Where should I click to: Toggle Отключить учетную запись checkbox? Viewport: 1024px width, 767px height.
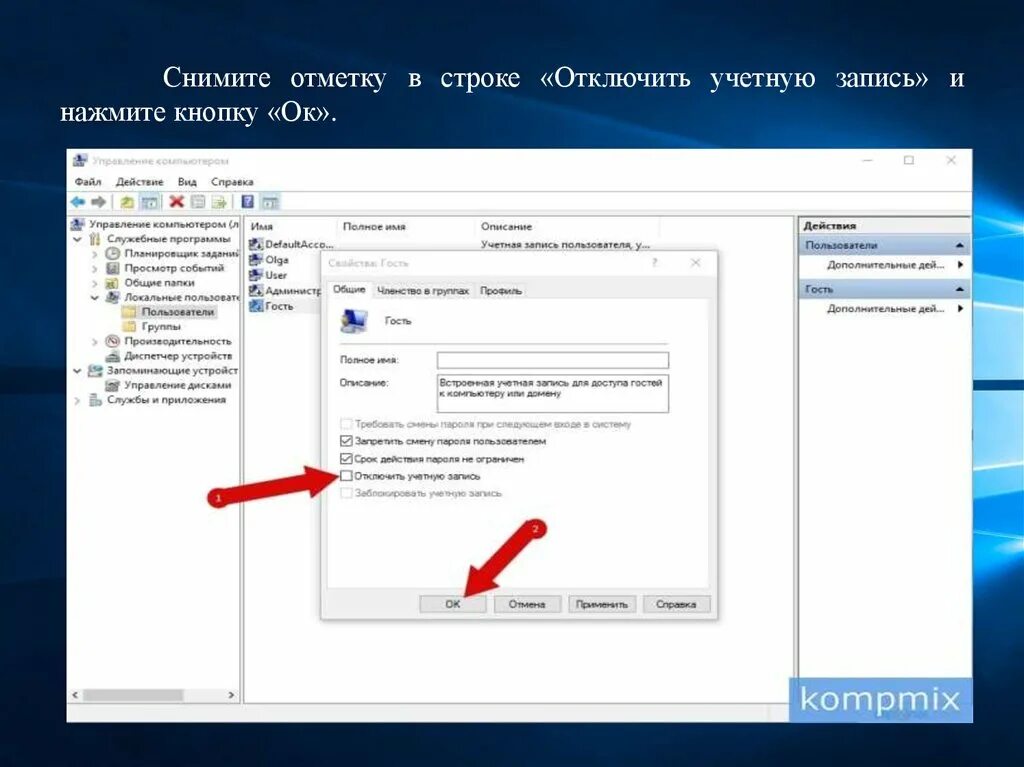point(347,476)
